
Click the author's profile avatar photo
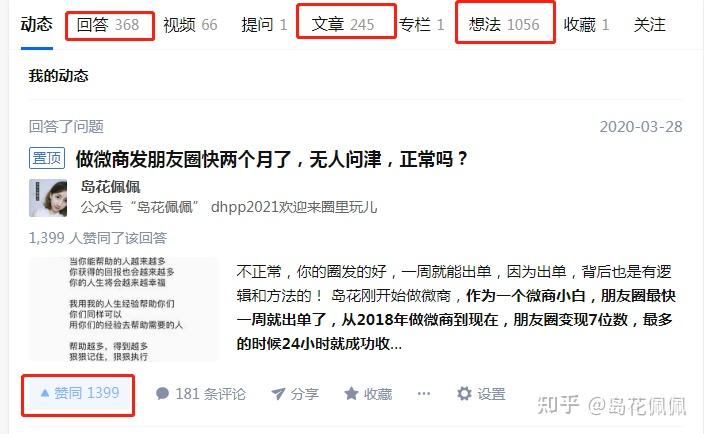pyautogui.click(x=48, y=198)
